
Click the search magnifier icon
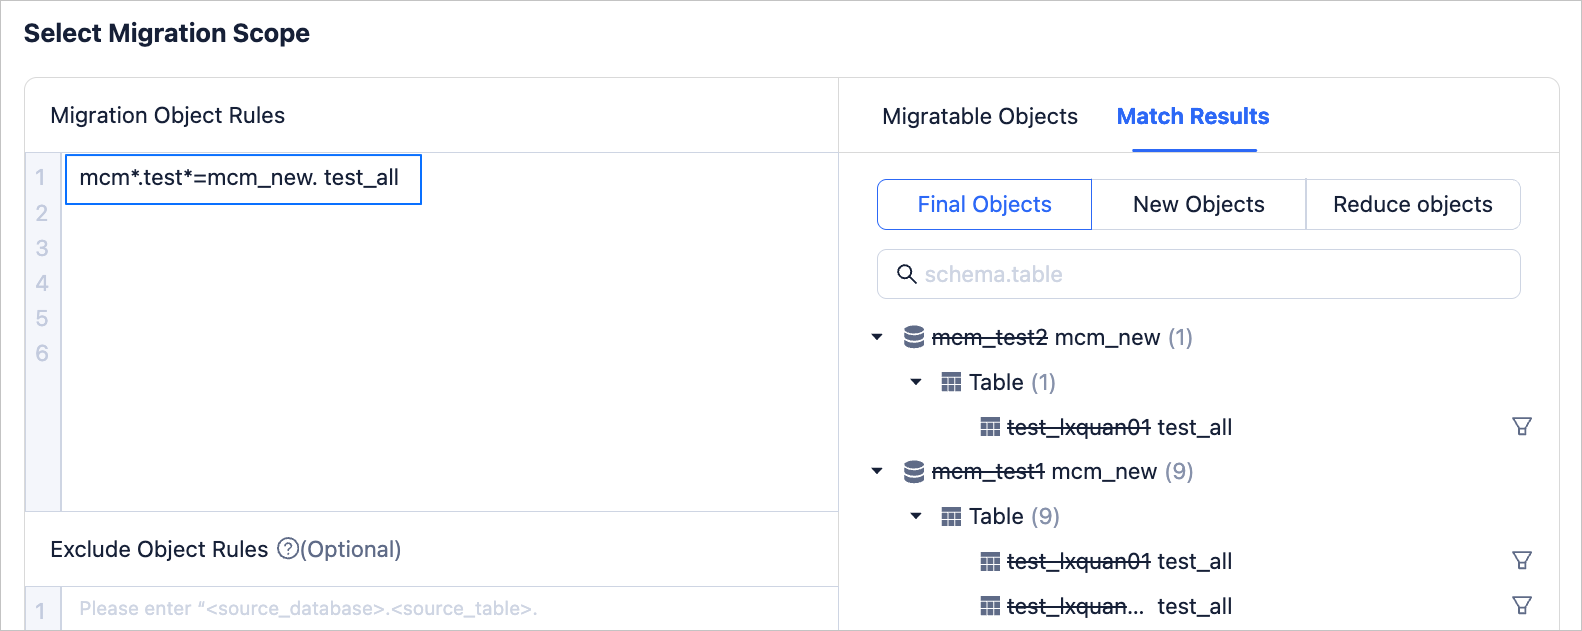907,274
